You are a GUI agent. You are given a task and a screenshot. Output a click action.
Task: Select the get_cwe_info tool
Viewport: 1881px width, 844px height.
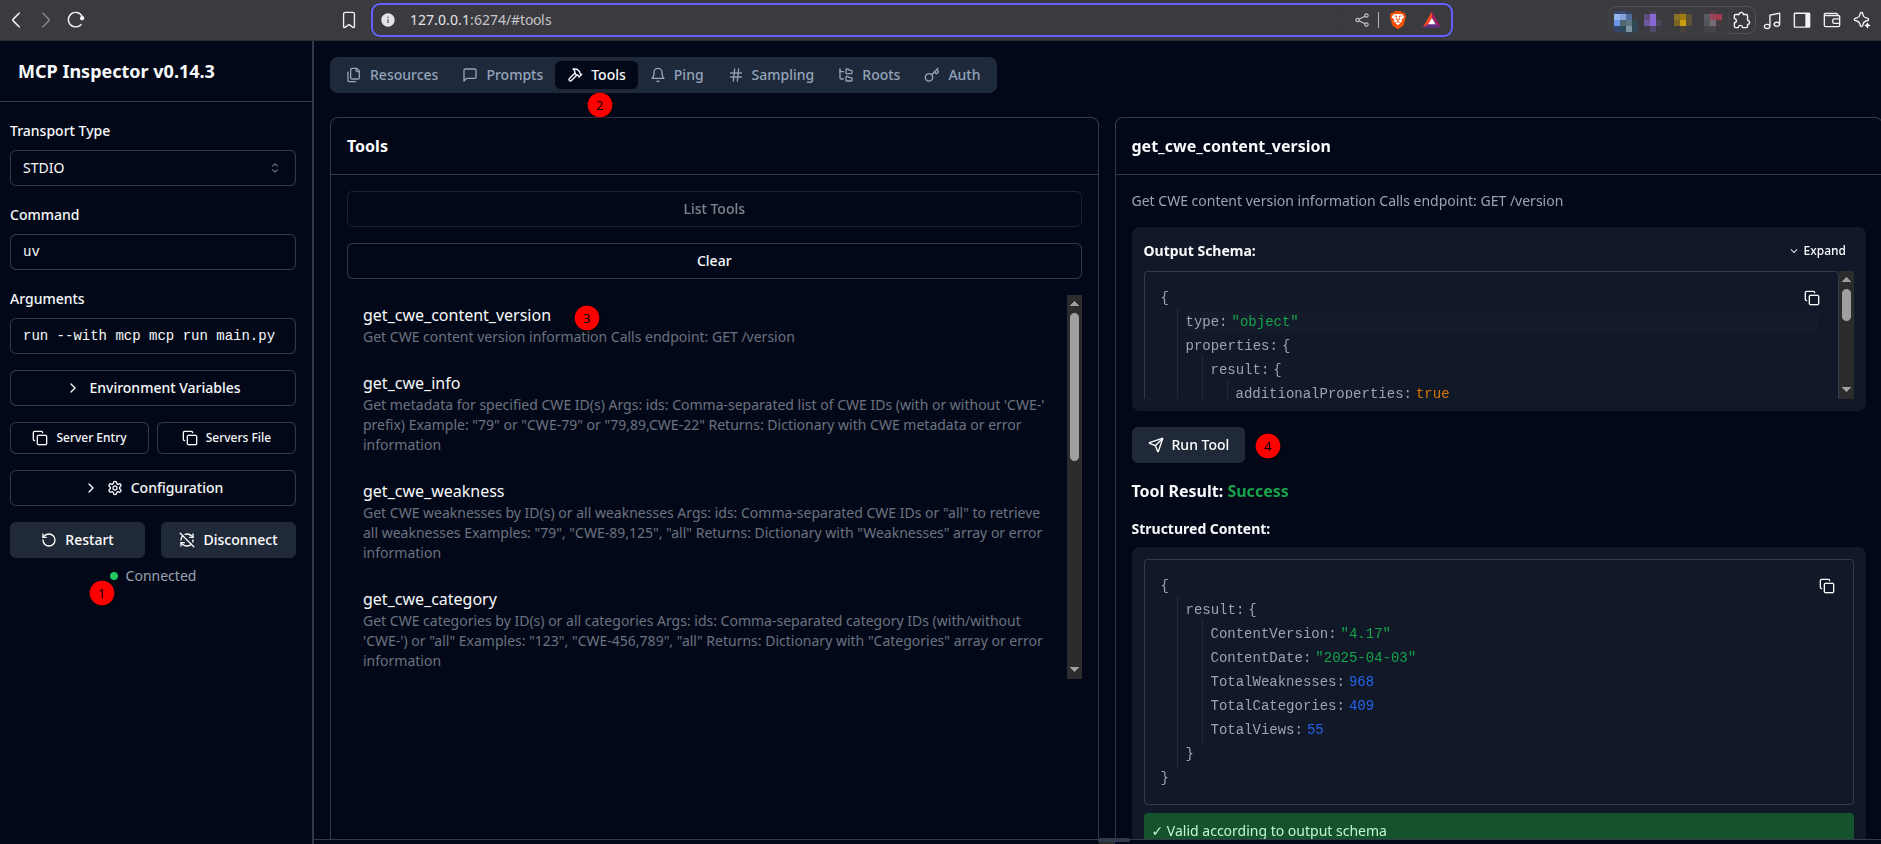[x=412, y=384]
